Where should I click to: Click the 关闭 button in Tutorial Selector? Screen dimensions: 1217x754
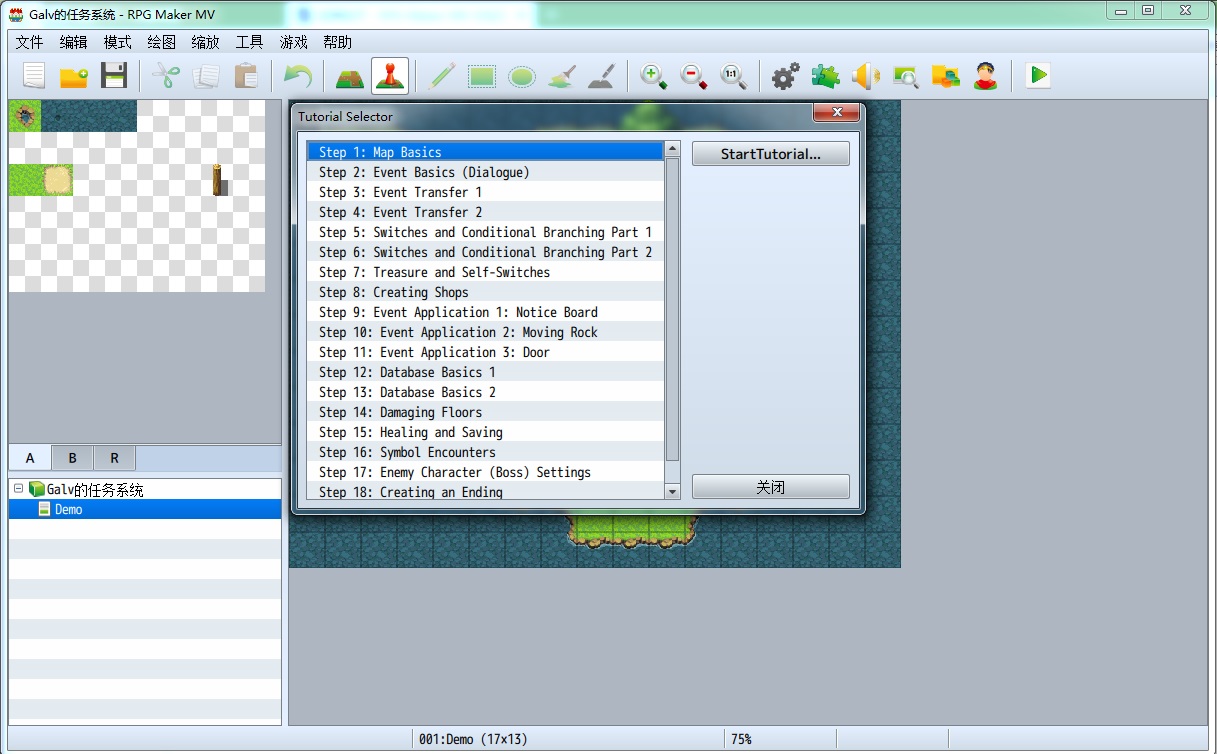pos(771,487)
